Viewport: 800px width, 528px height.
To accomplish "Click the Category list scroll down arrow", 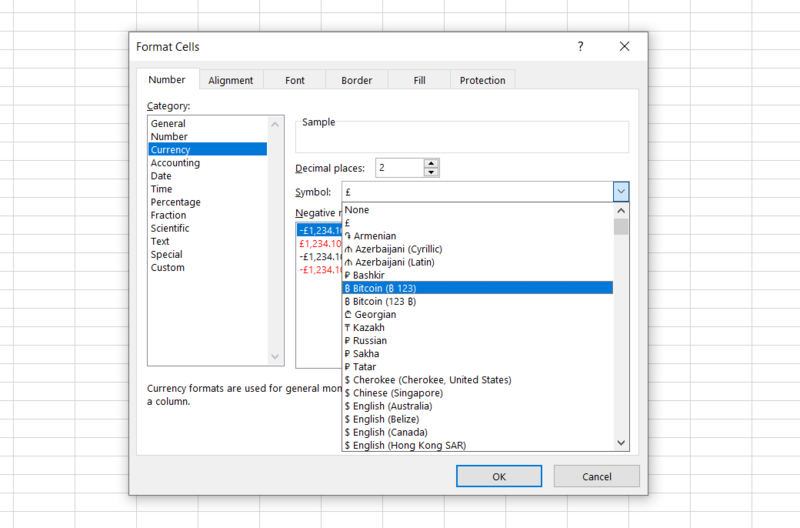I will pos(275,357).
